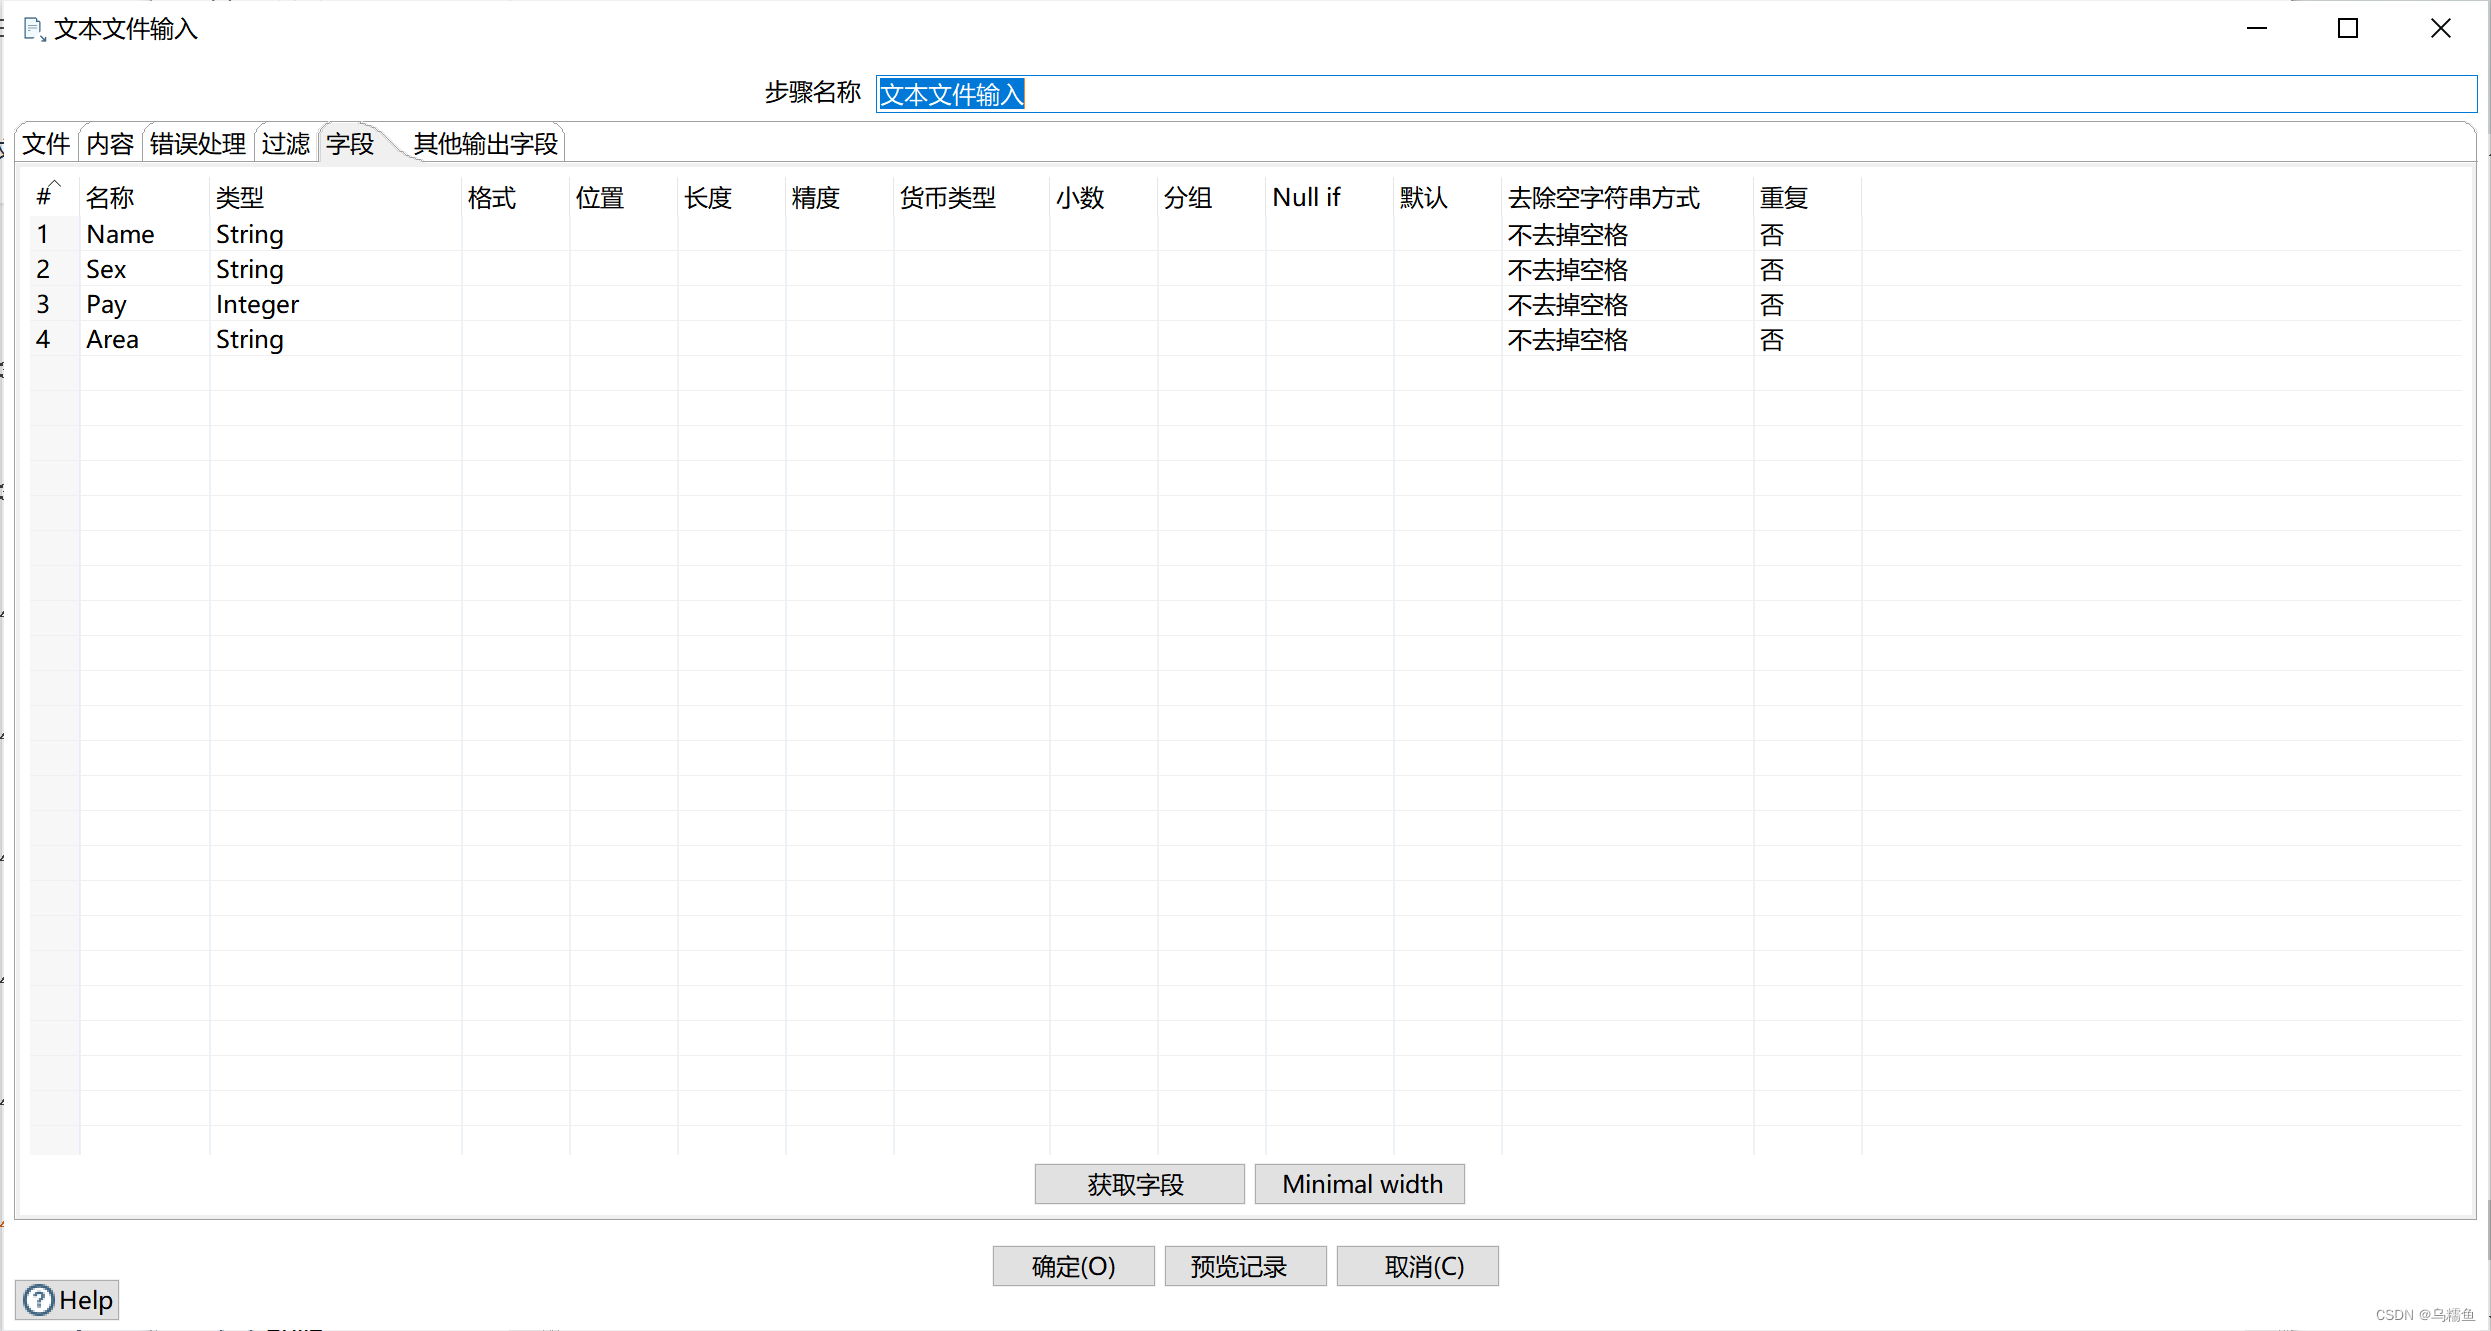Image resolution: width=2491 pixels, height=1331 pixels.
Task: Cancel the dialog with 取消(C)
Action: click(x=1417, y=1266)
